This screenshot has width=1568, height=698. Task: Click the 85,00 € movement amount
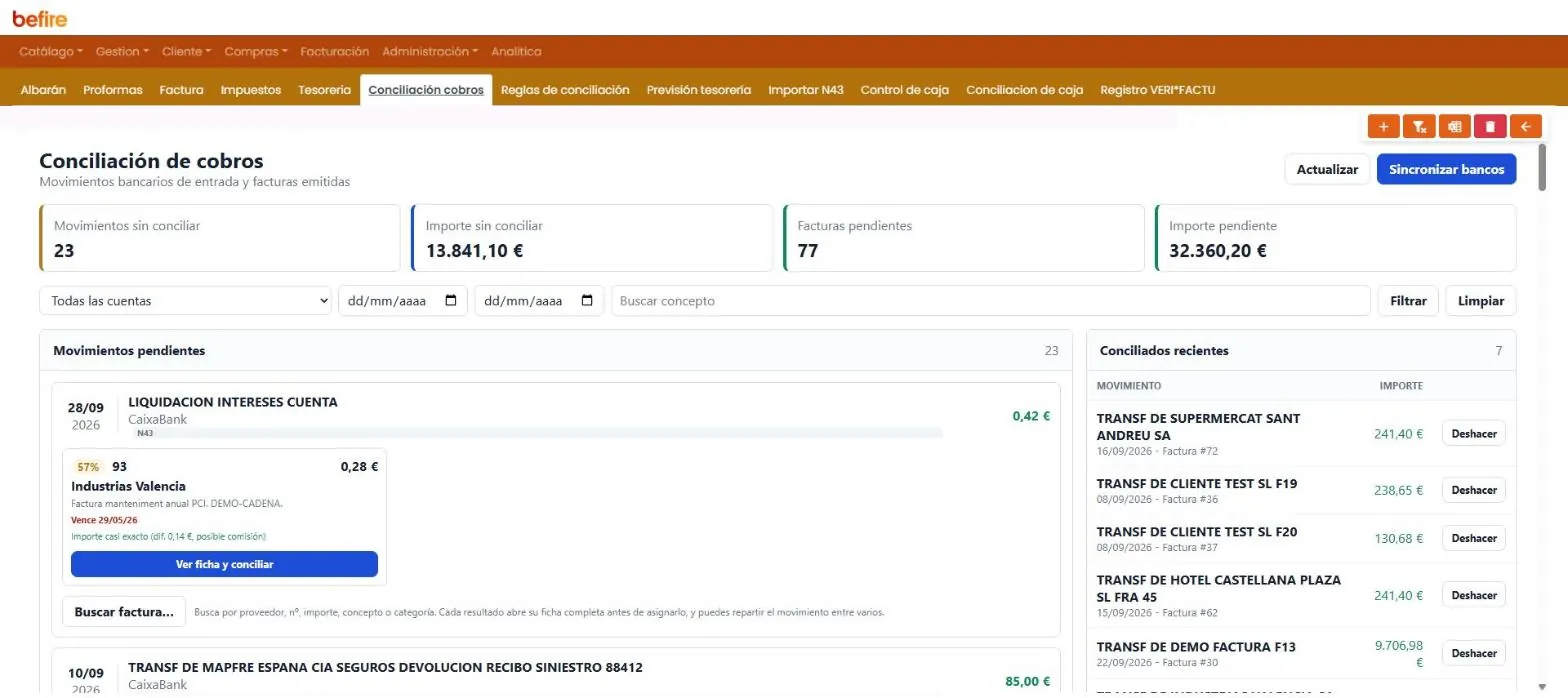click(1028, 681)
